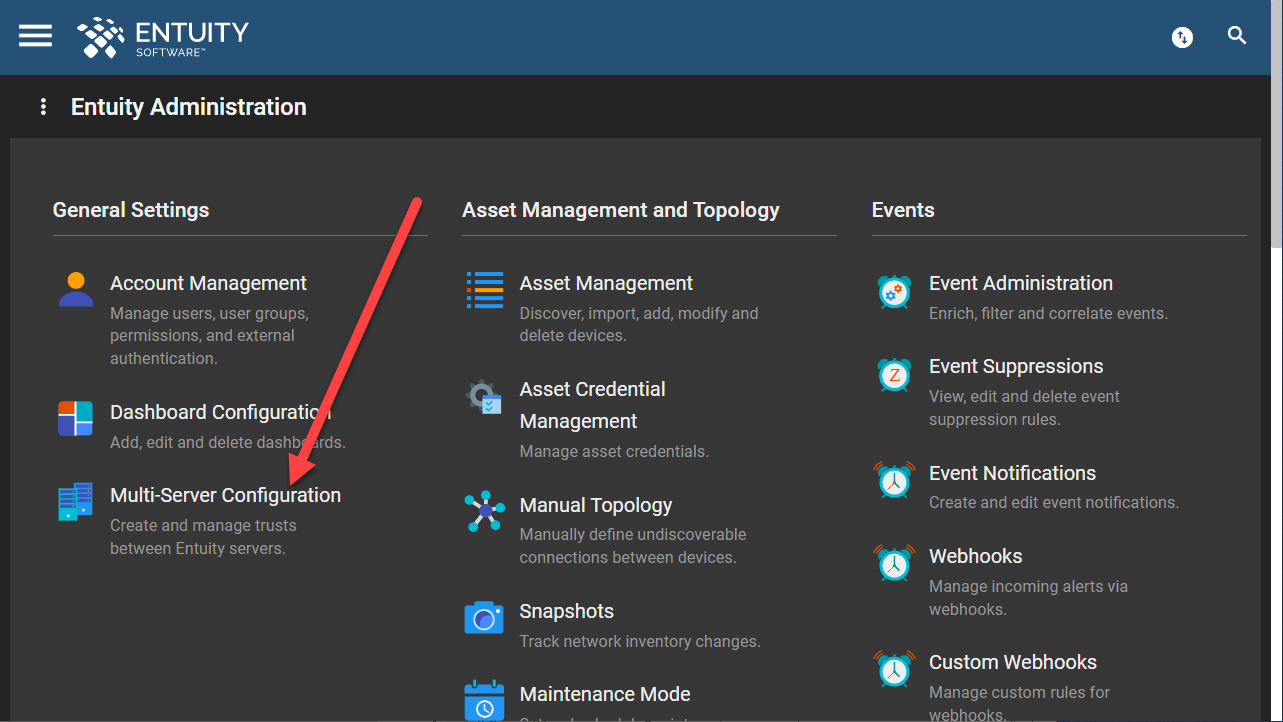The width and height of the screenshot is (1283, 722).
Task: Click 'Track network inventory changes.' text
Action: (x=640, y=641)
